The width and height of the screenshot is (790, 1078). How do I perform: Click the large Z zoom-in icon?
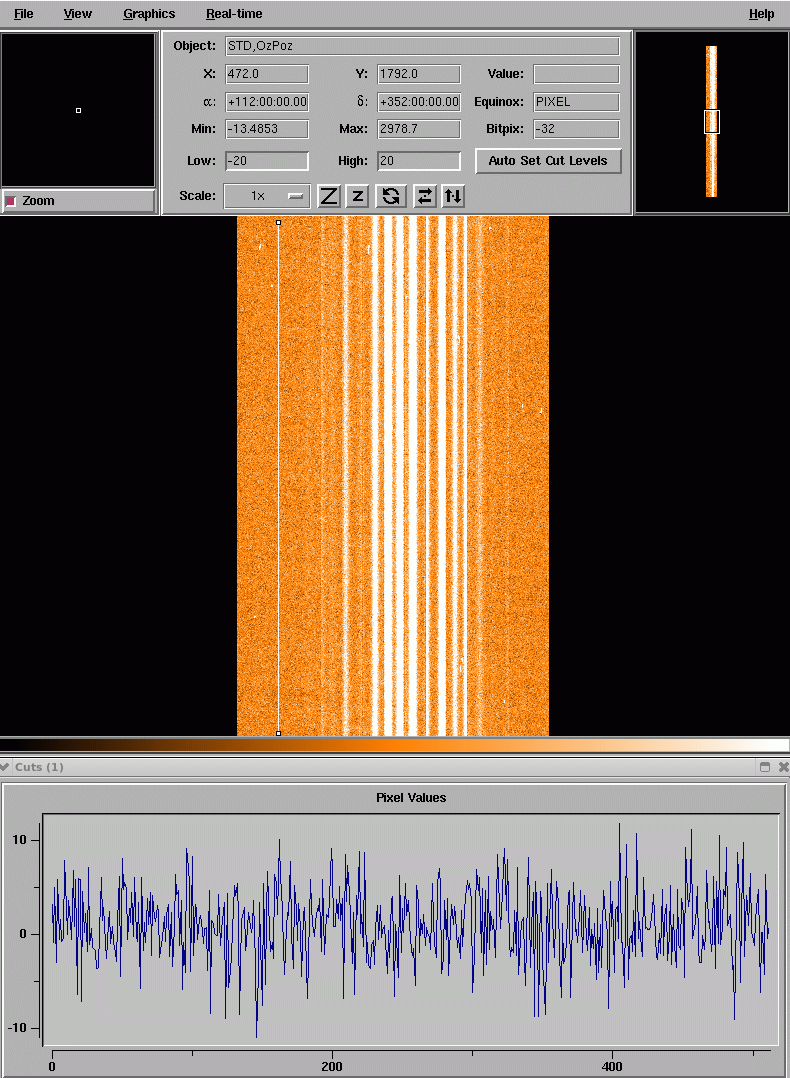(x=329, y=196)
